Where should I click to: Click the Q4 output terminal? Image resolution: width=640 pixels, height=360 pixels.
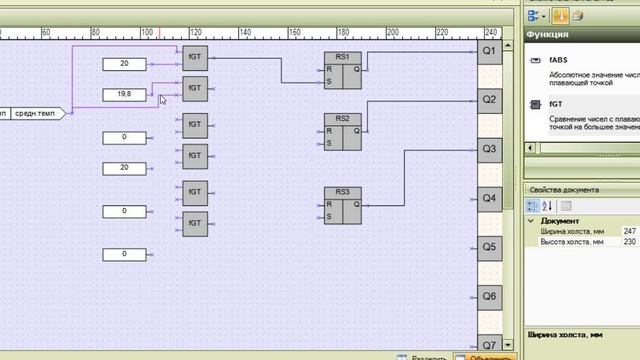coord(489,199)
